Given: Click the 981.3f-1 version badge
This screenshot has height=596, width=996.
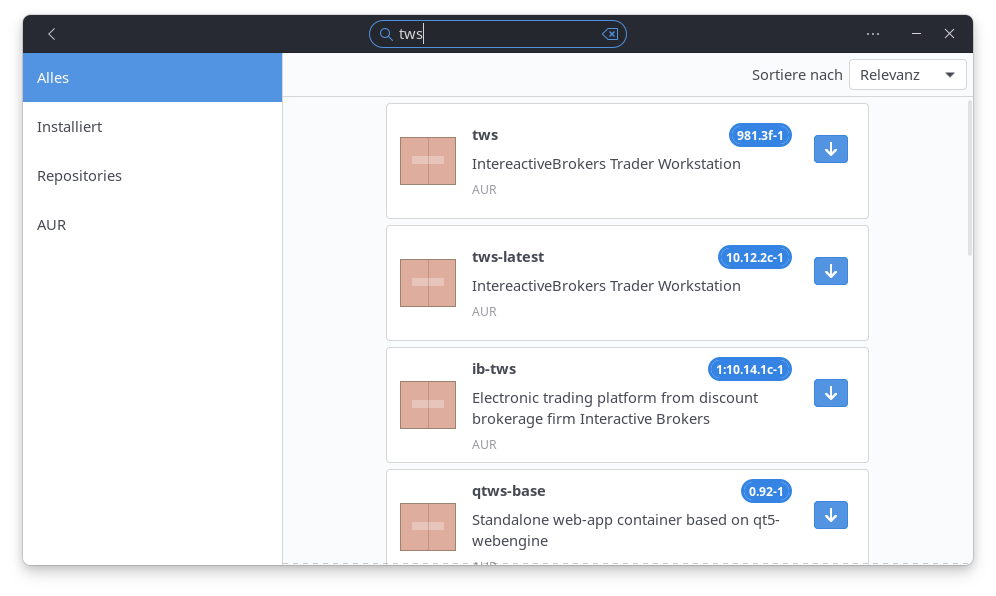Looking at the screenshot, I should click(760, 135).
